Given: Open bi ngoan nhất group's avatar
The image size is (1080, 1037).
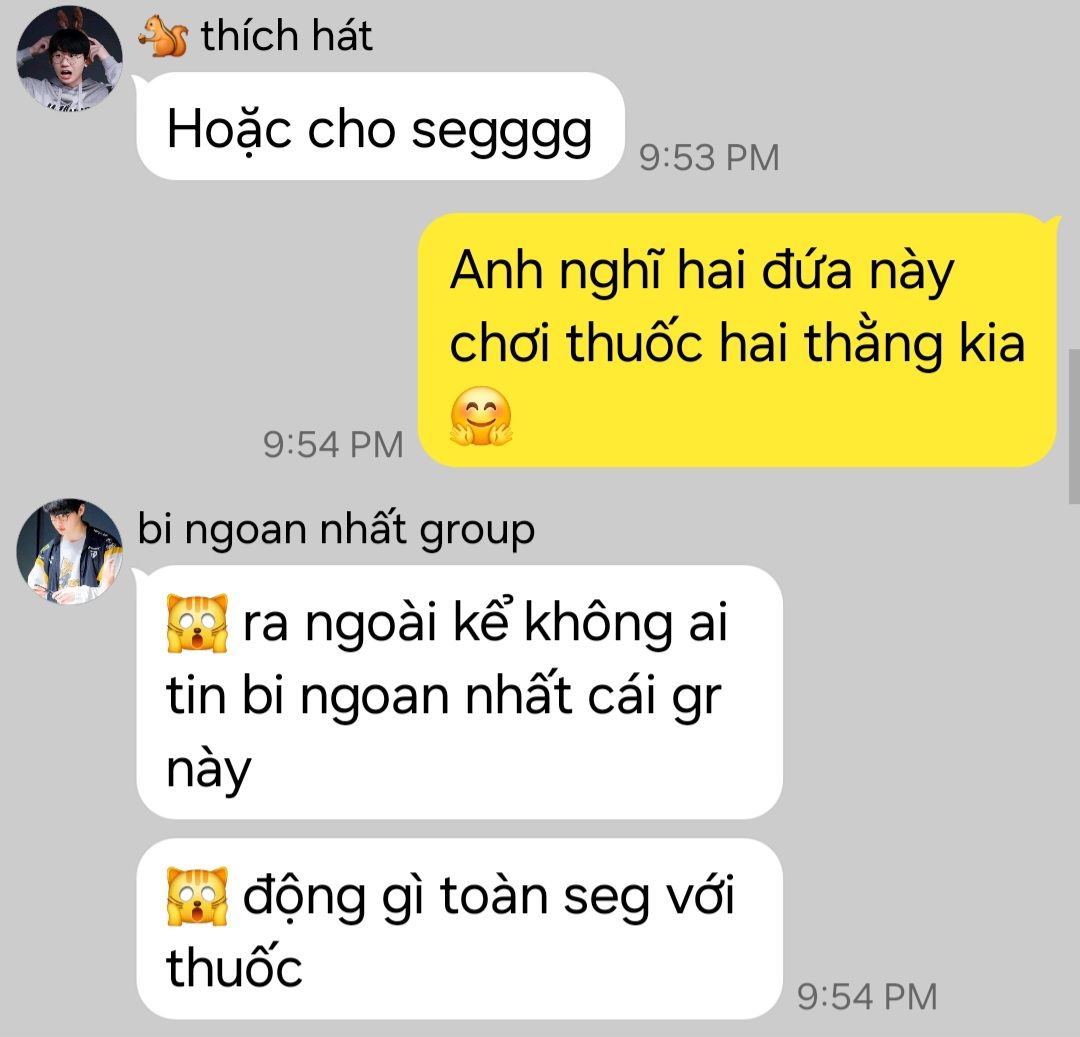Looking at the screenshot, I should [x=69, y=552].
